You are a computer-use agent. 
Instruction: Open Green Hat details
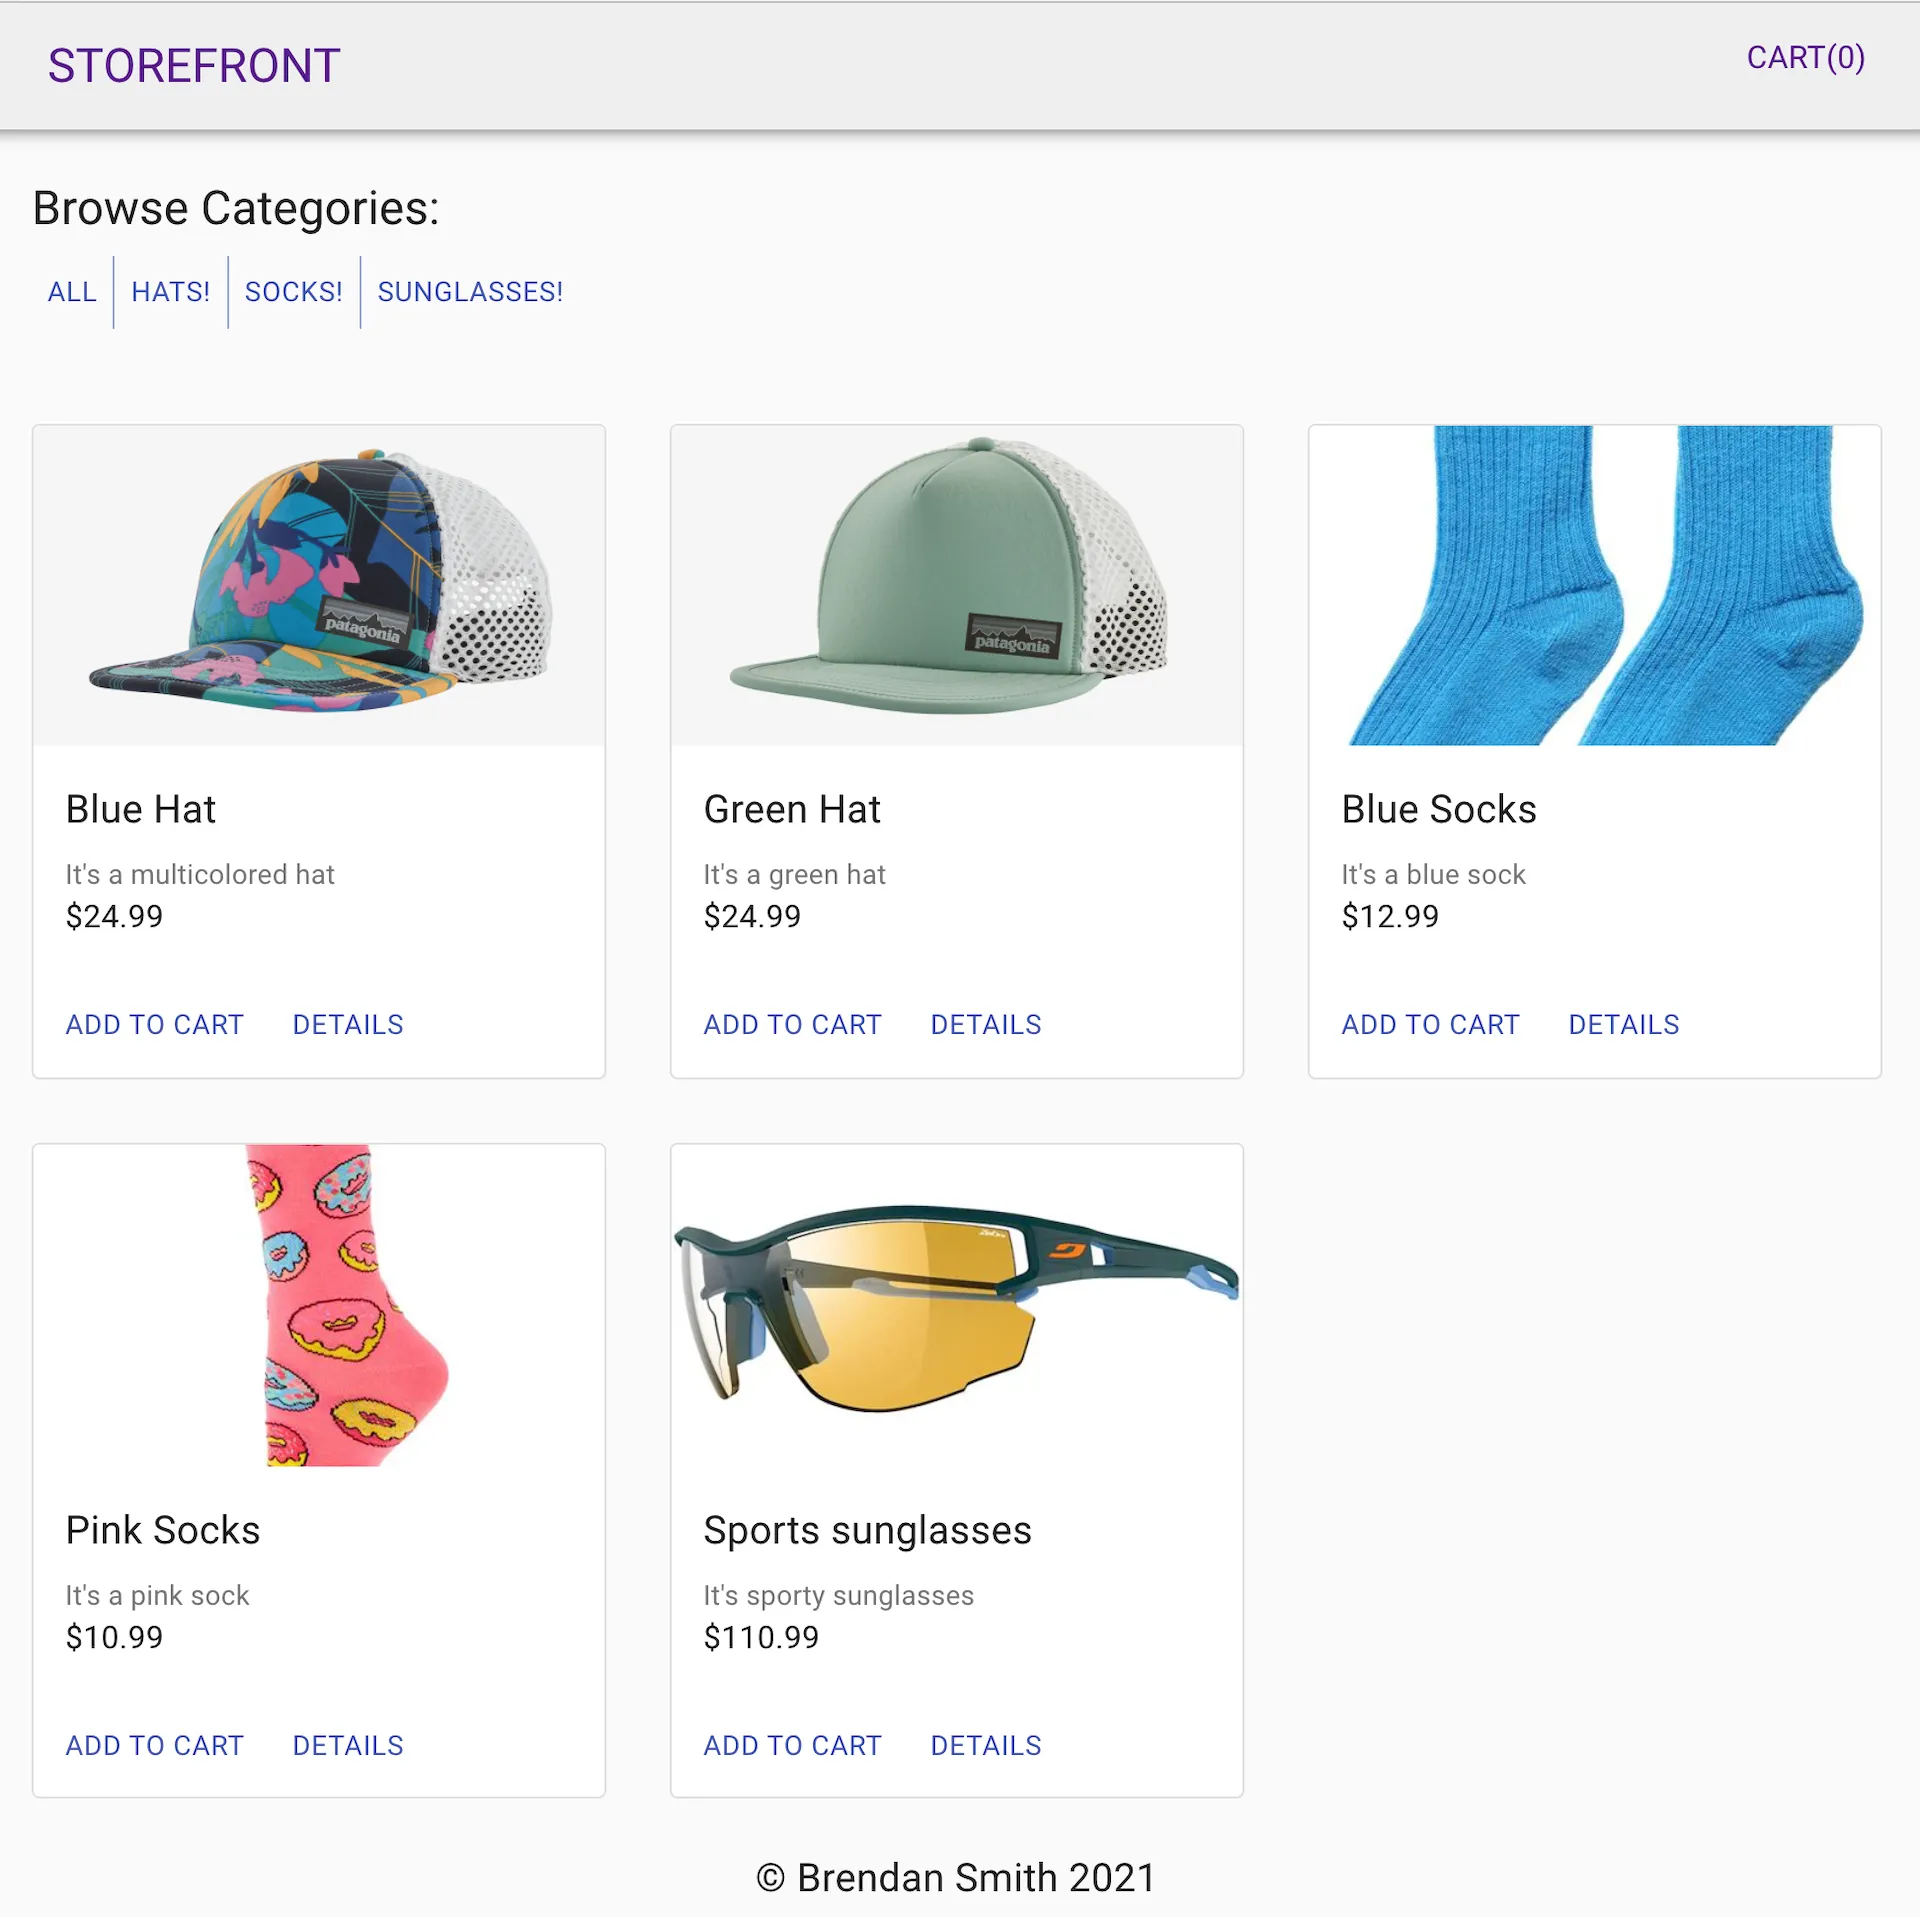tap(985, 1024)
